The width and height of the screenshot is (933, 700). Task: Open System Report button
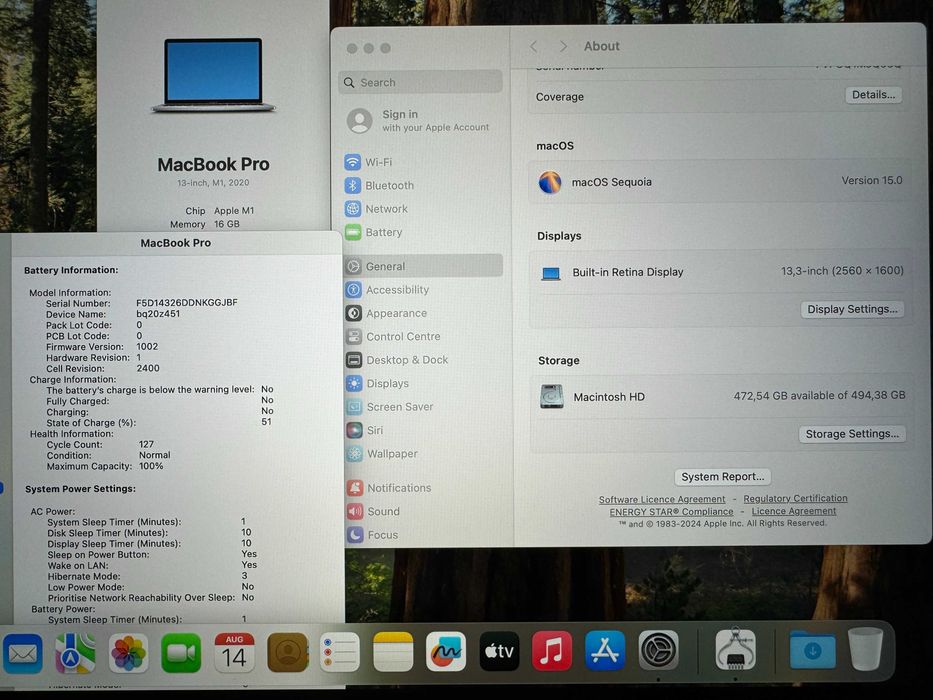coord(722,477)
